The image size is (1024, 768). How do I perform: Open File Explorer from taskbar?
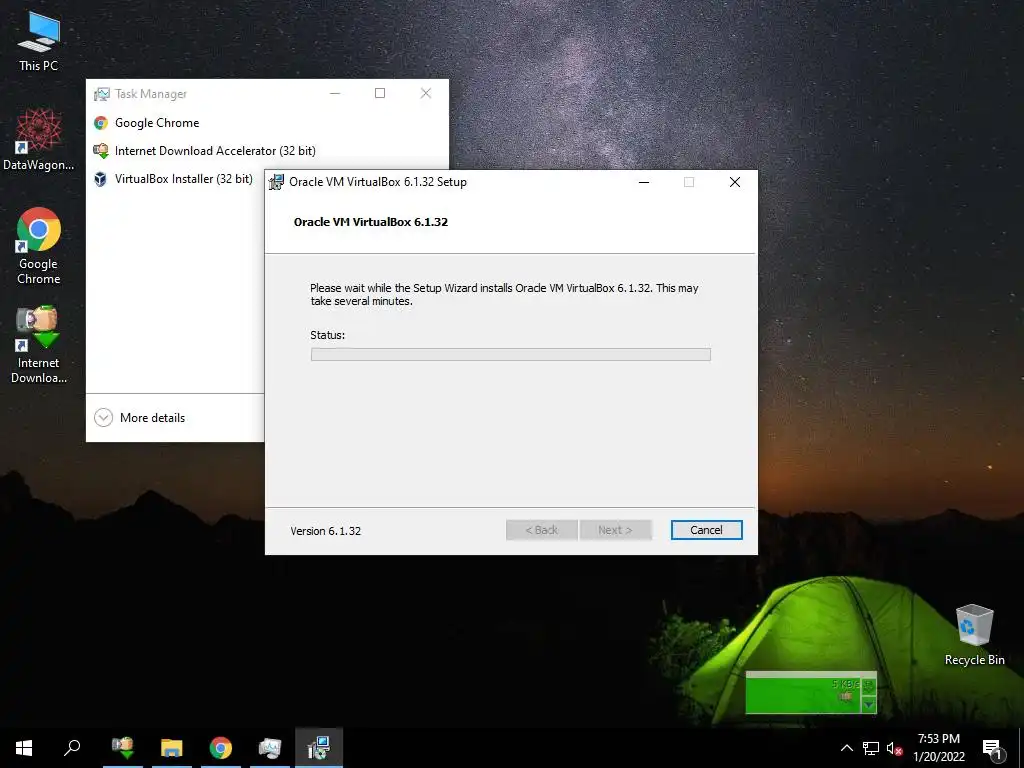(172, 748)
